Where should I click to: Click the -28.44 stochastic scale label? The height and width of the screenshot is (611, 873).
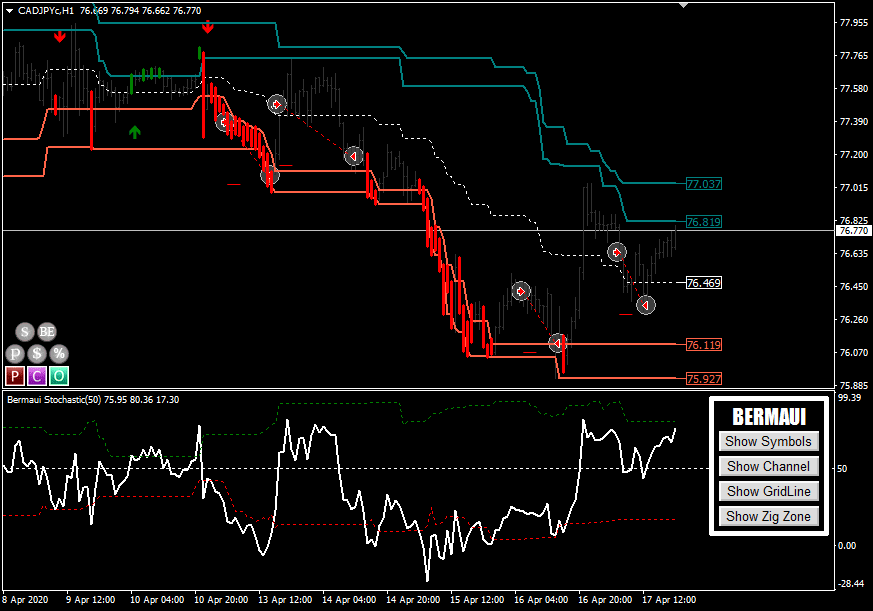[x=851, y=584]
